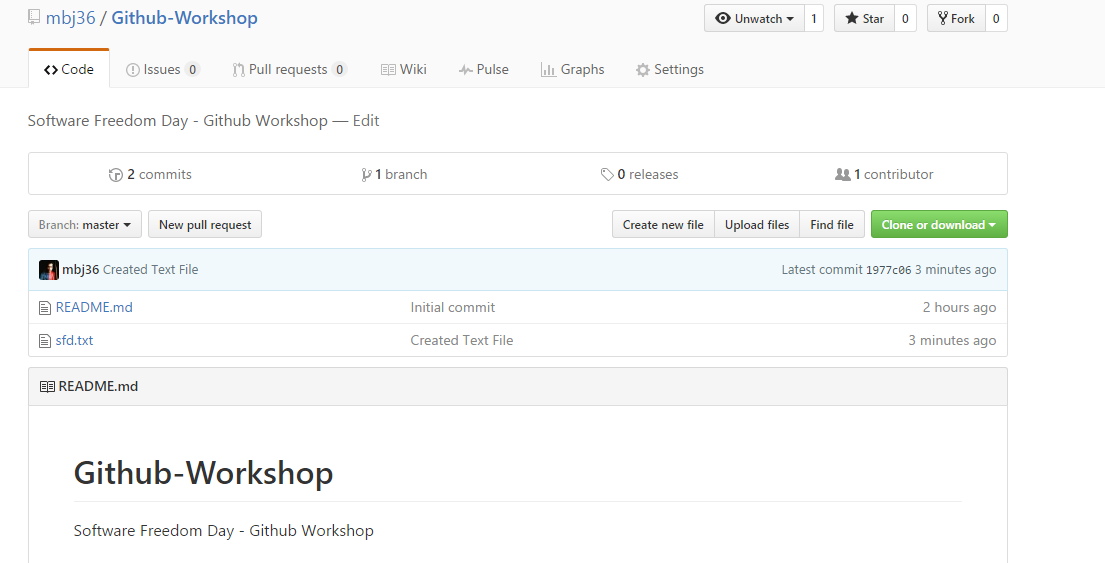Open the latest commit hash 1977c06
This screenshot has width=1105, height=563.
tap(888, 270)
